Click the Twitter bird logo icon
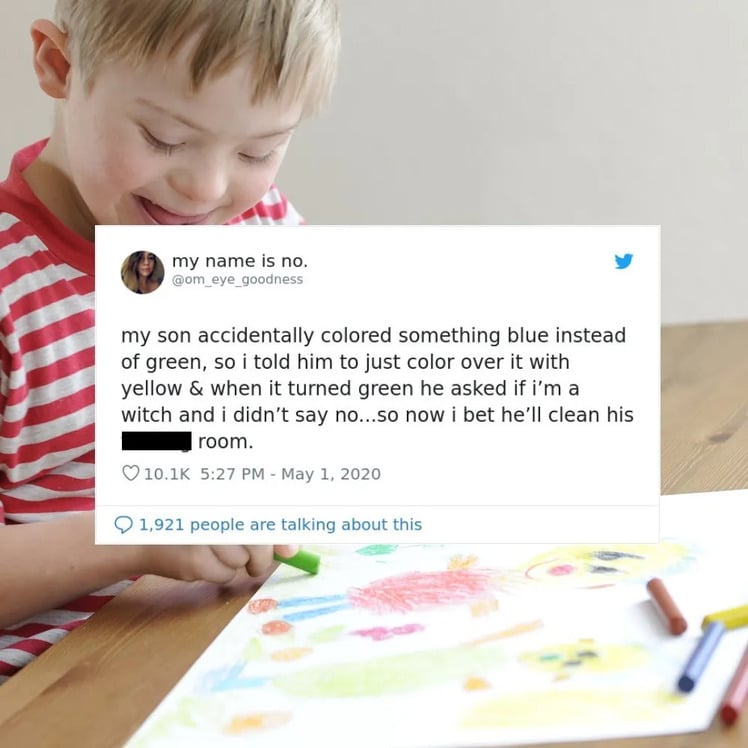The height and width of the screenshot is (748, 748). 623,261
